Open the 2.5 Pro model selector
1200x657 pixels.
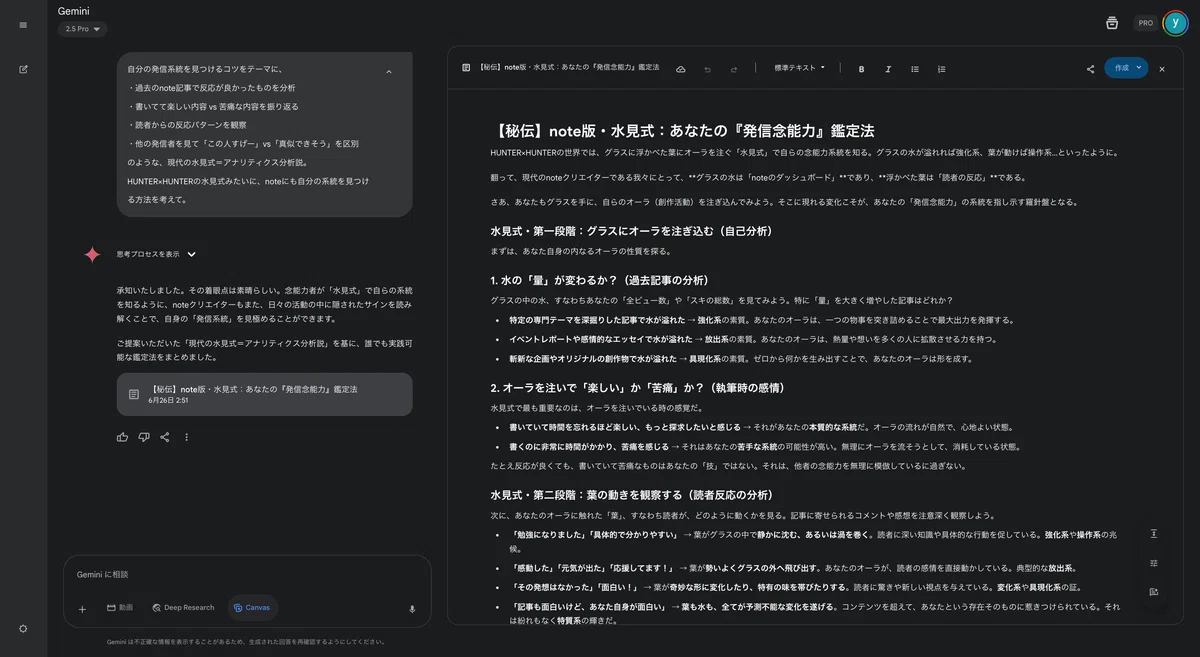click(83, 29)
